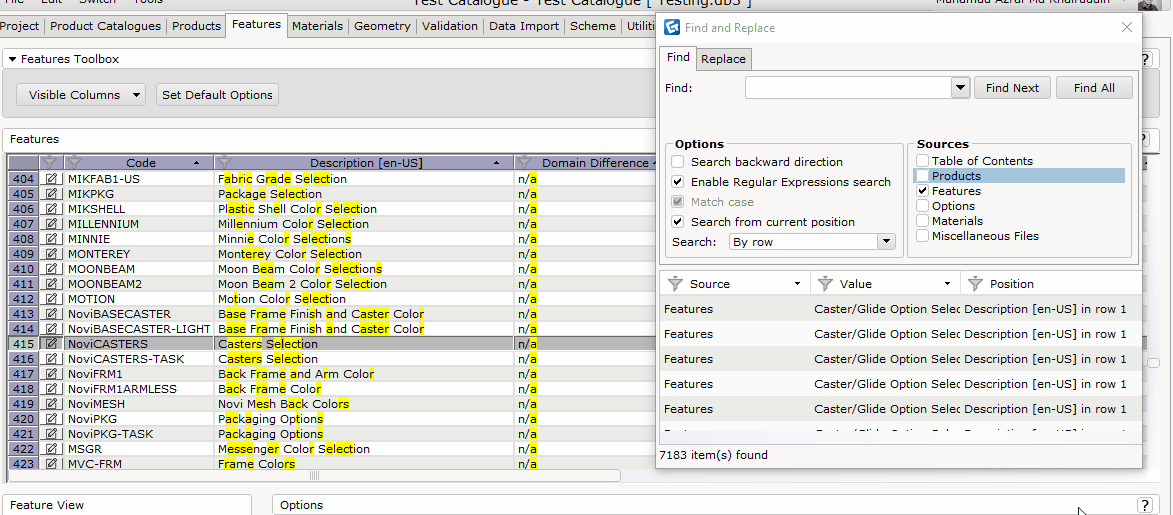Close the Find and Replace dialog
Image resolution: width=1173 pixels, height=515 pixels.
point(1127,28)
